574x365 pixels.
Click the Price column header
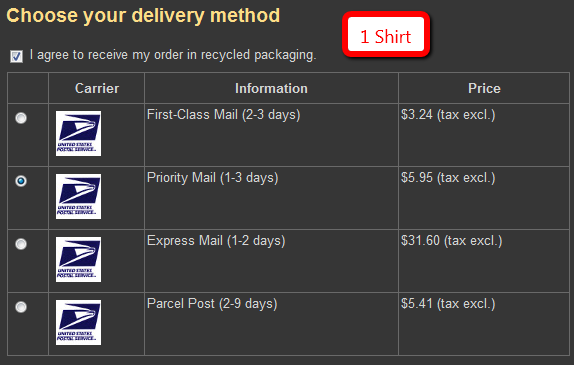coord(484,88)
